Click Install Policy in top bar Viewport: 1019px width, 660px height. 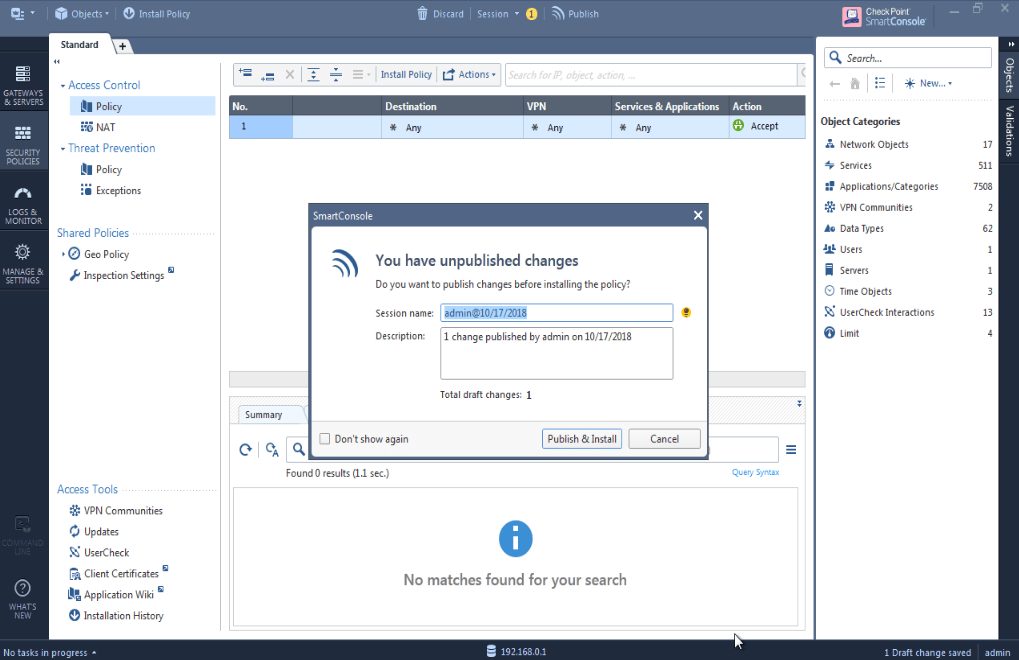pyautogui.click(x=157, y=14)
